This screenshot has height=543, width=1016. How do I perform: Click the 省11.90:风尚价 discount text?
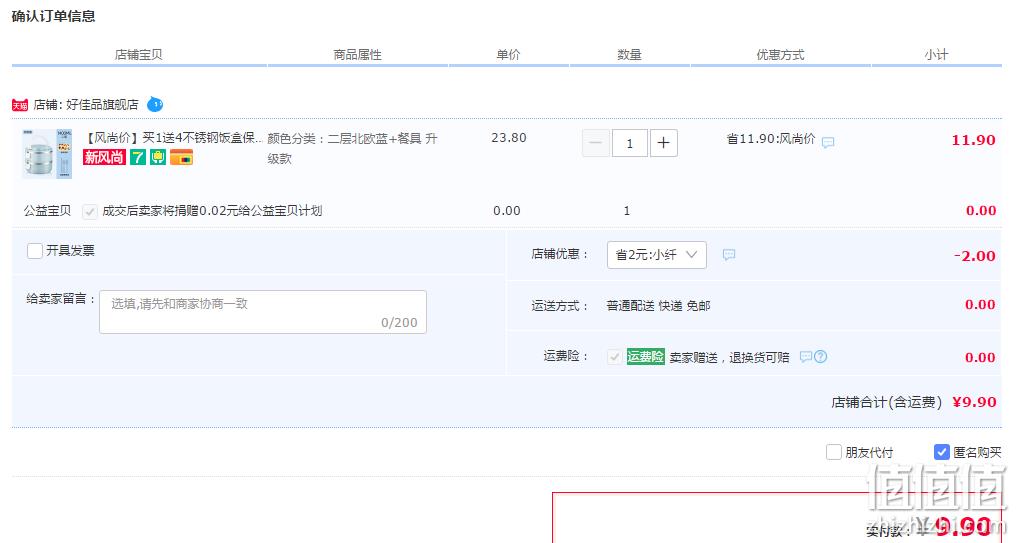coord(771,139)
